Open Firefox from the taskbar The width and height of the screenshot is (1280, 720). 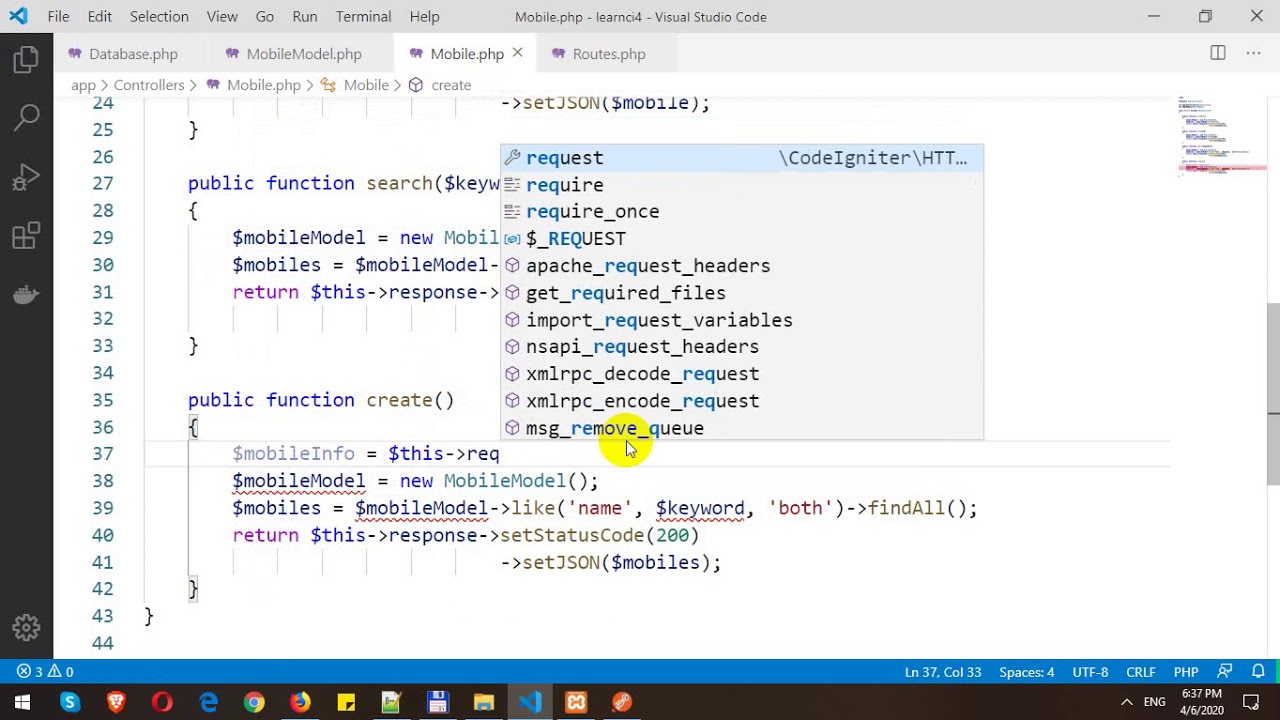[300, 702]
